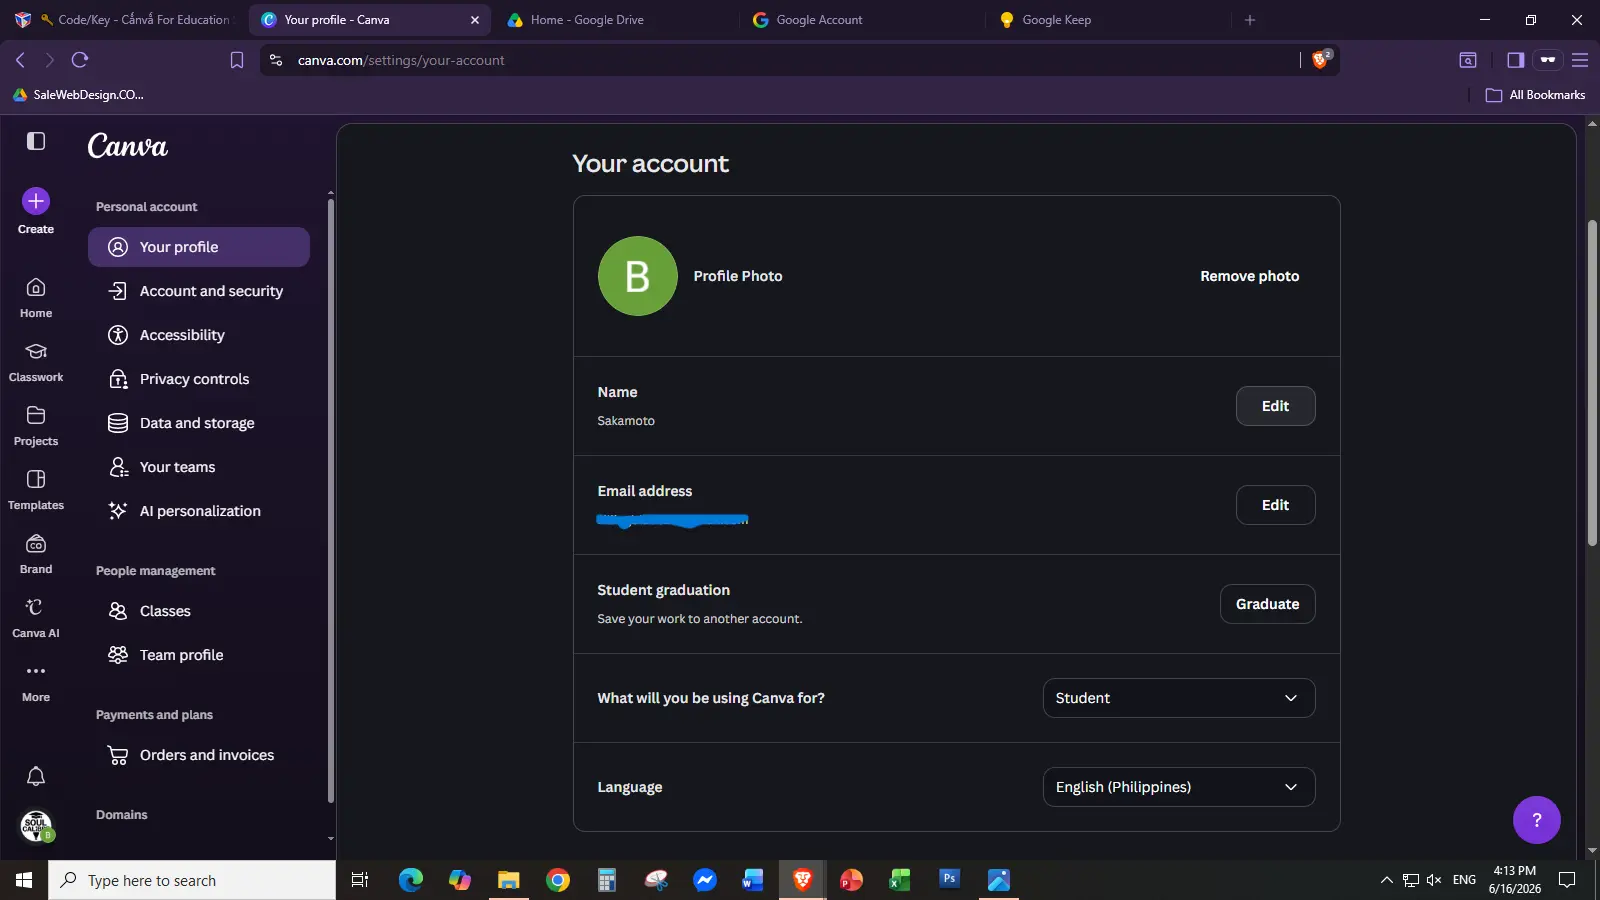Close the Your profile - Canva tab
The height and width of the screenshot is (900, 1600).
click(475, 20)
